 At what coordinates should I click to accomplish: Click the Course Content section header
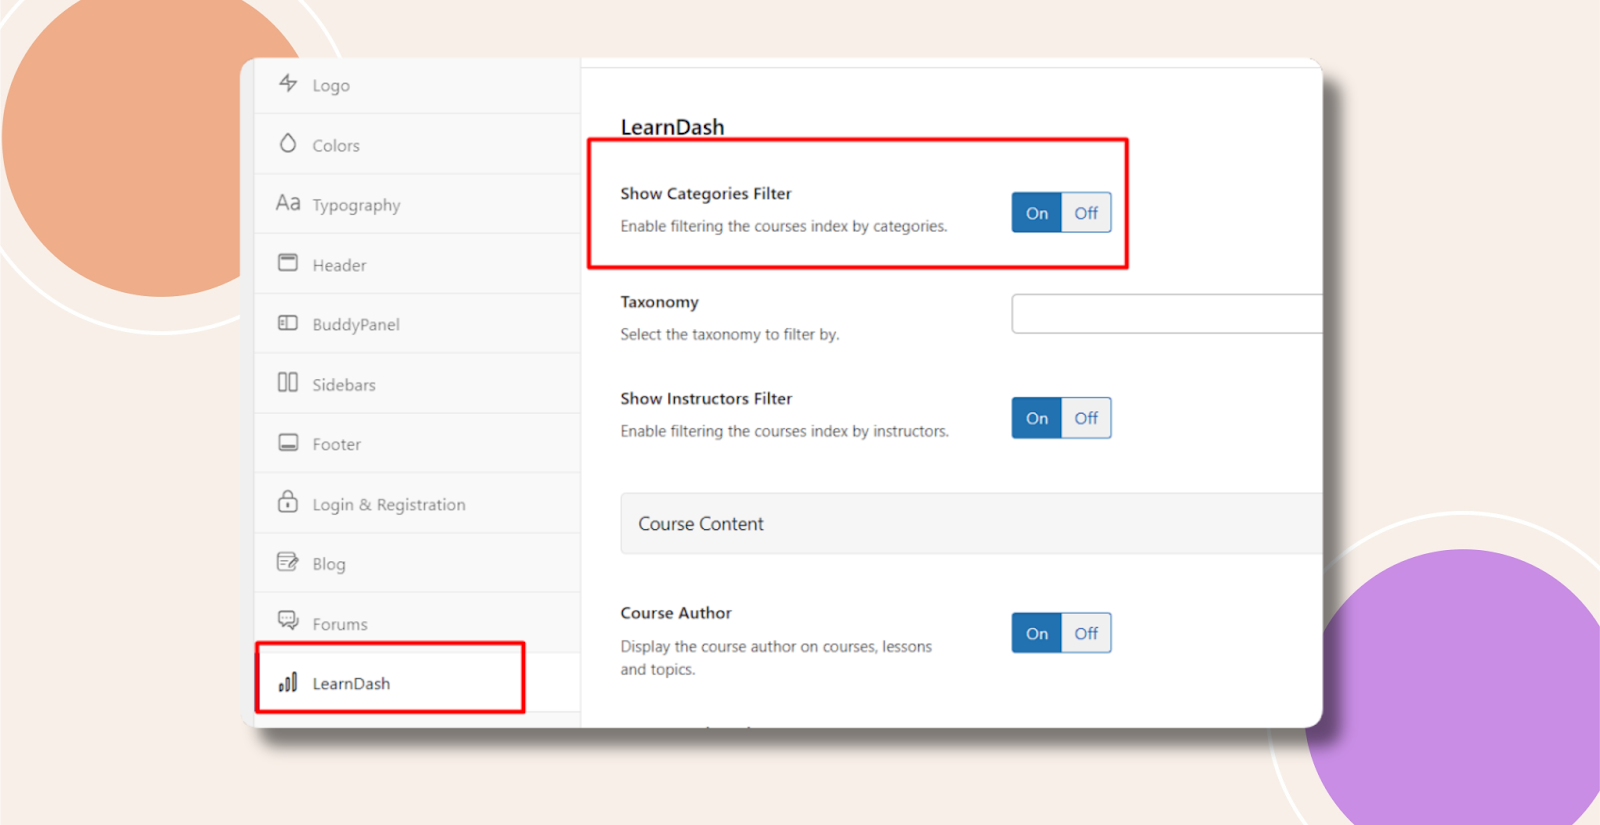click(x=971, y=523)
